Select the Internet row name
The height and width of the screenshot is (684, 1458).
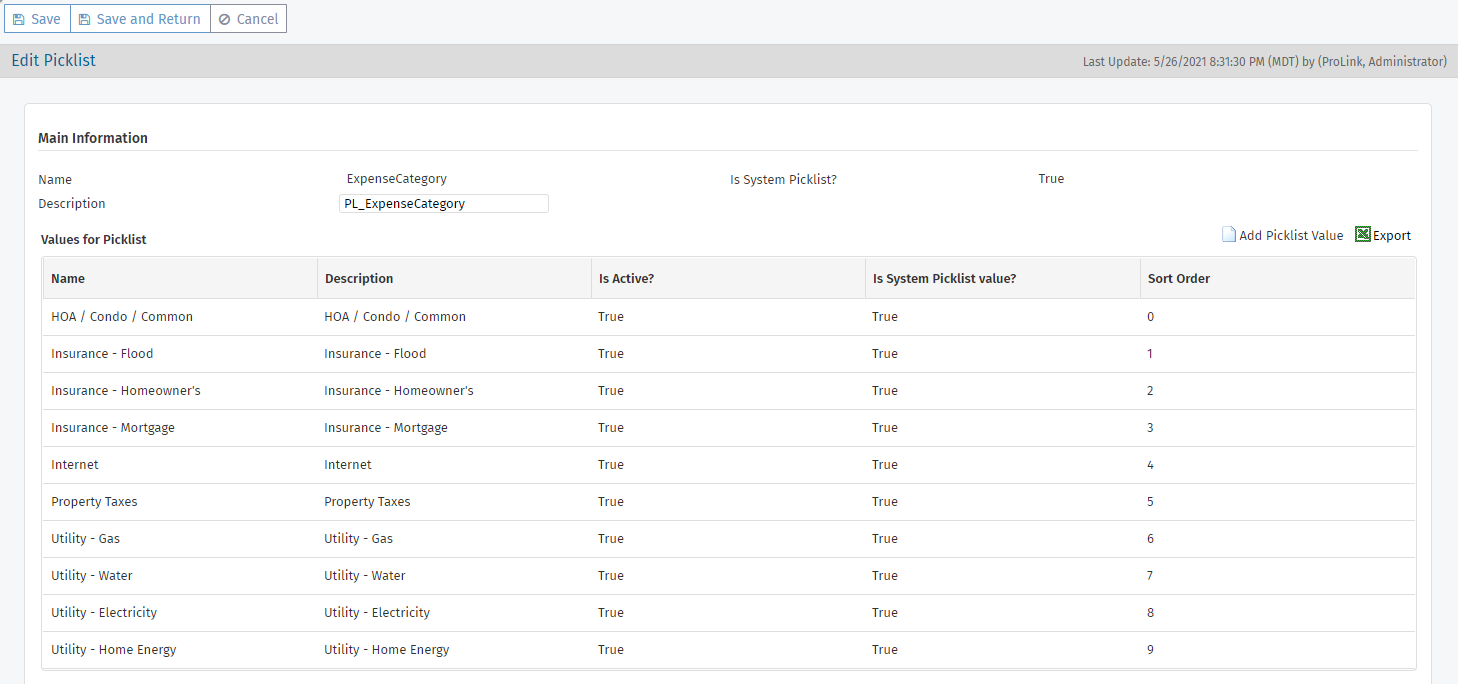tap(75, 465)
